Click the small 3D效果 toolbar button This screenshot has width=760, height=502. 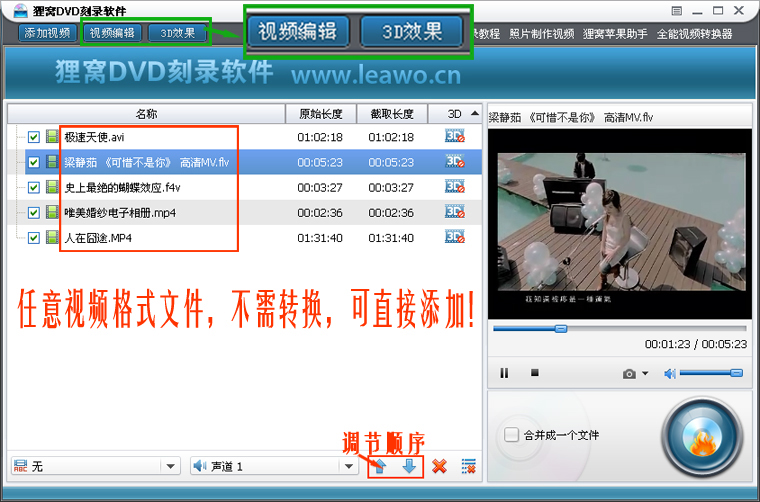click(177, 33)
